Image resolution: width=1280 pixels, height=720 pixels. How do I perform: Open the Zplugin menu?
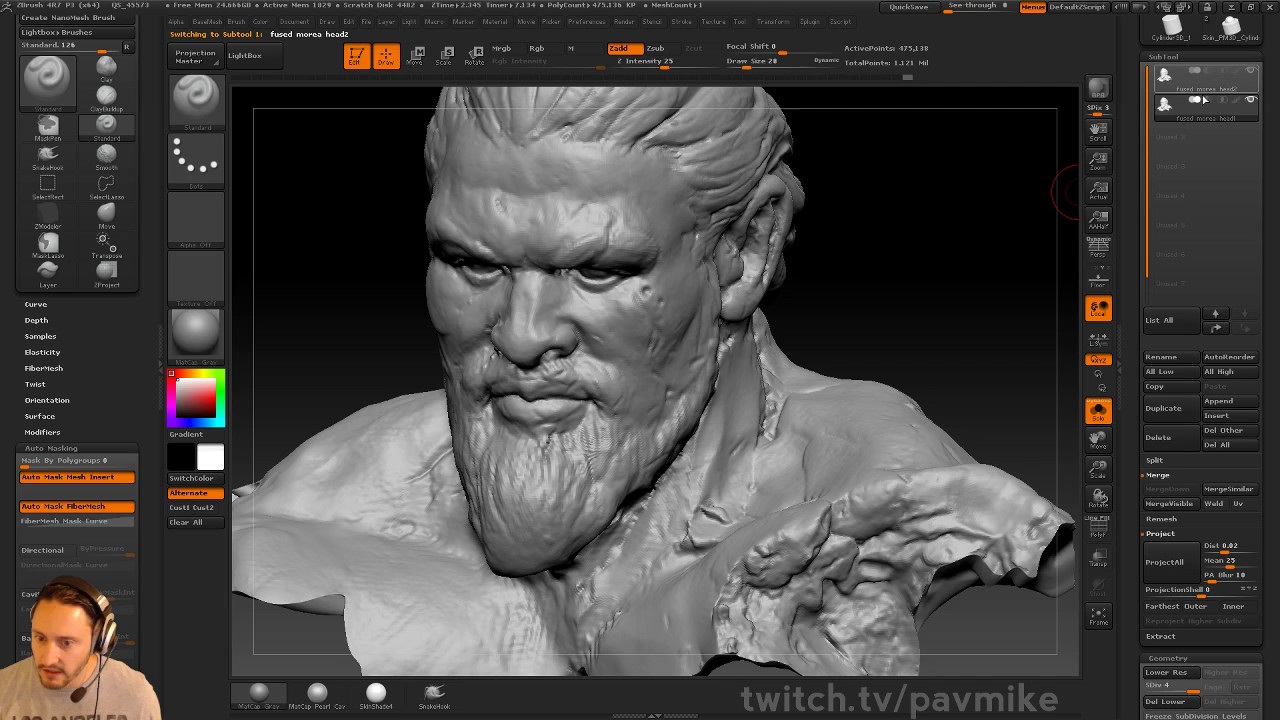tap(810, 21)
